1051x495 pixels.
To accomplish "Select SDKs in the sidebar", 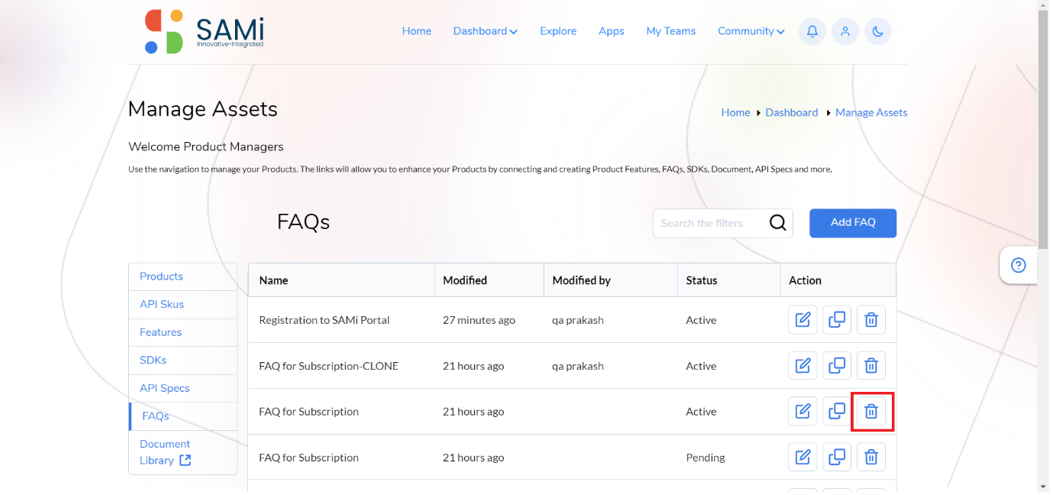I will coord(183,360).
